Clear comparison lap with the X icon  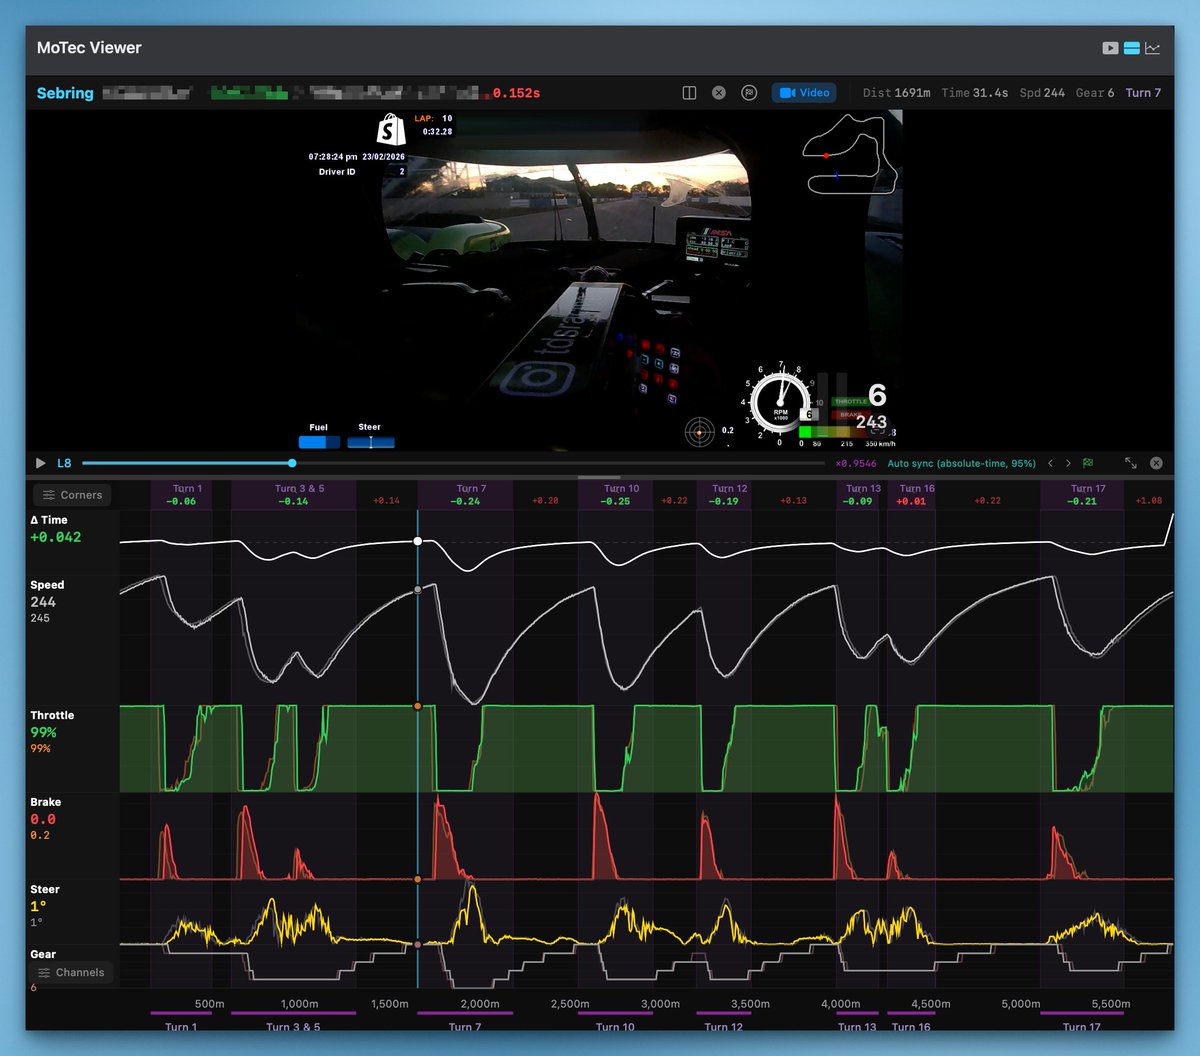point(719,93)
